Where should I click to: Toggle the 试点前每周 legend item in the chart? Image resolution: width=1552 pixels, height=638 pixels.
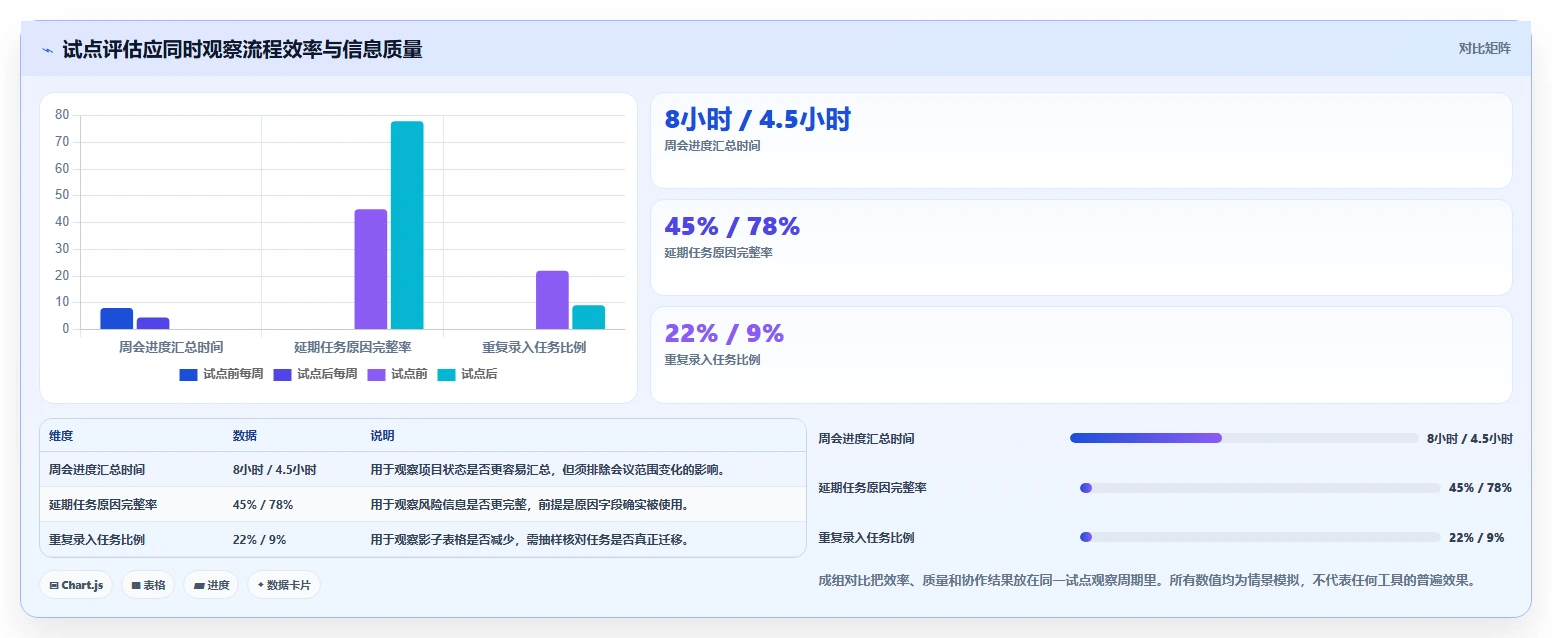221,374
